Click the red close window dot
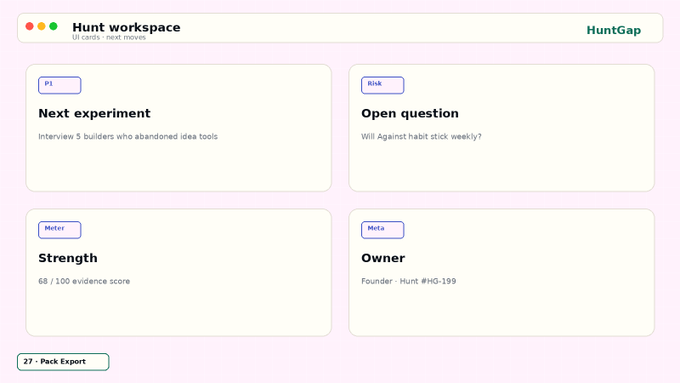This screenshot has width=680, height=383. (29, 26)
